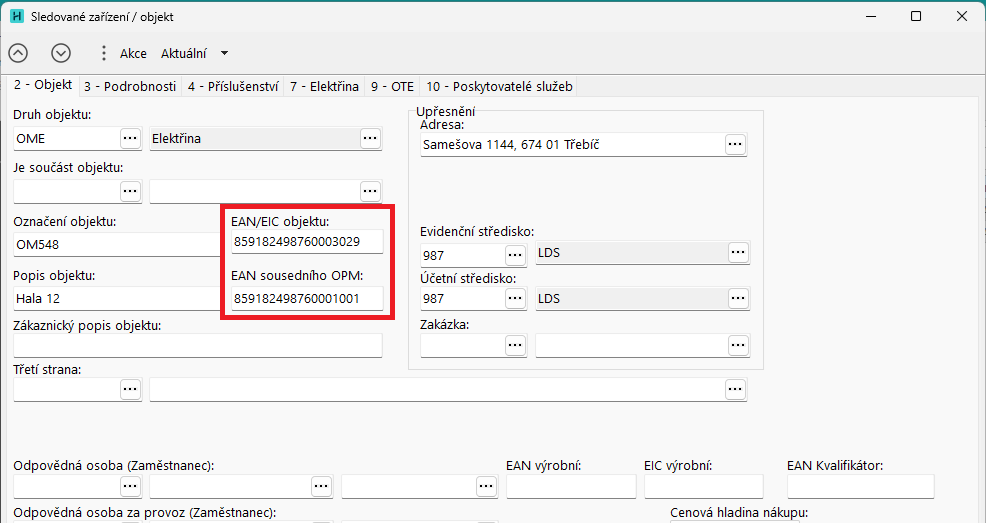Open third lookup in the Odpovědná osoba row

pyautogui.click(x=486, y=486)
